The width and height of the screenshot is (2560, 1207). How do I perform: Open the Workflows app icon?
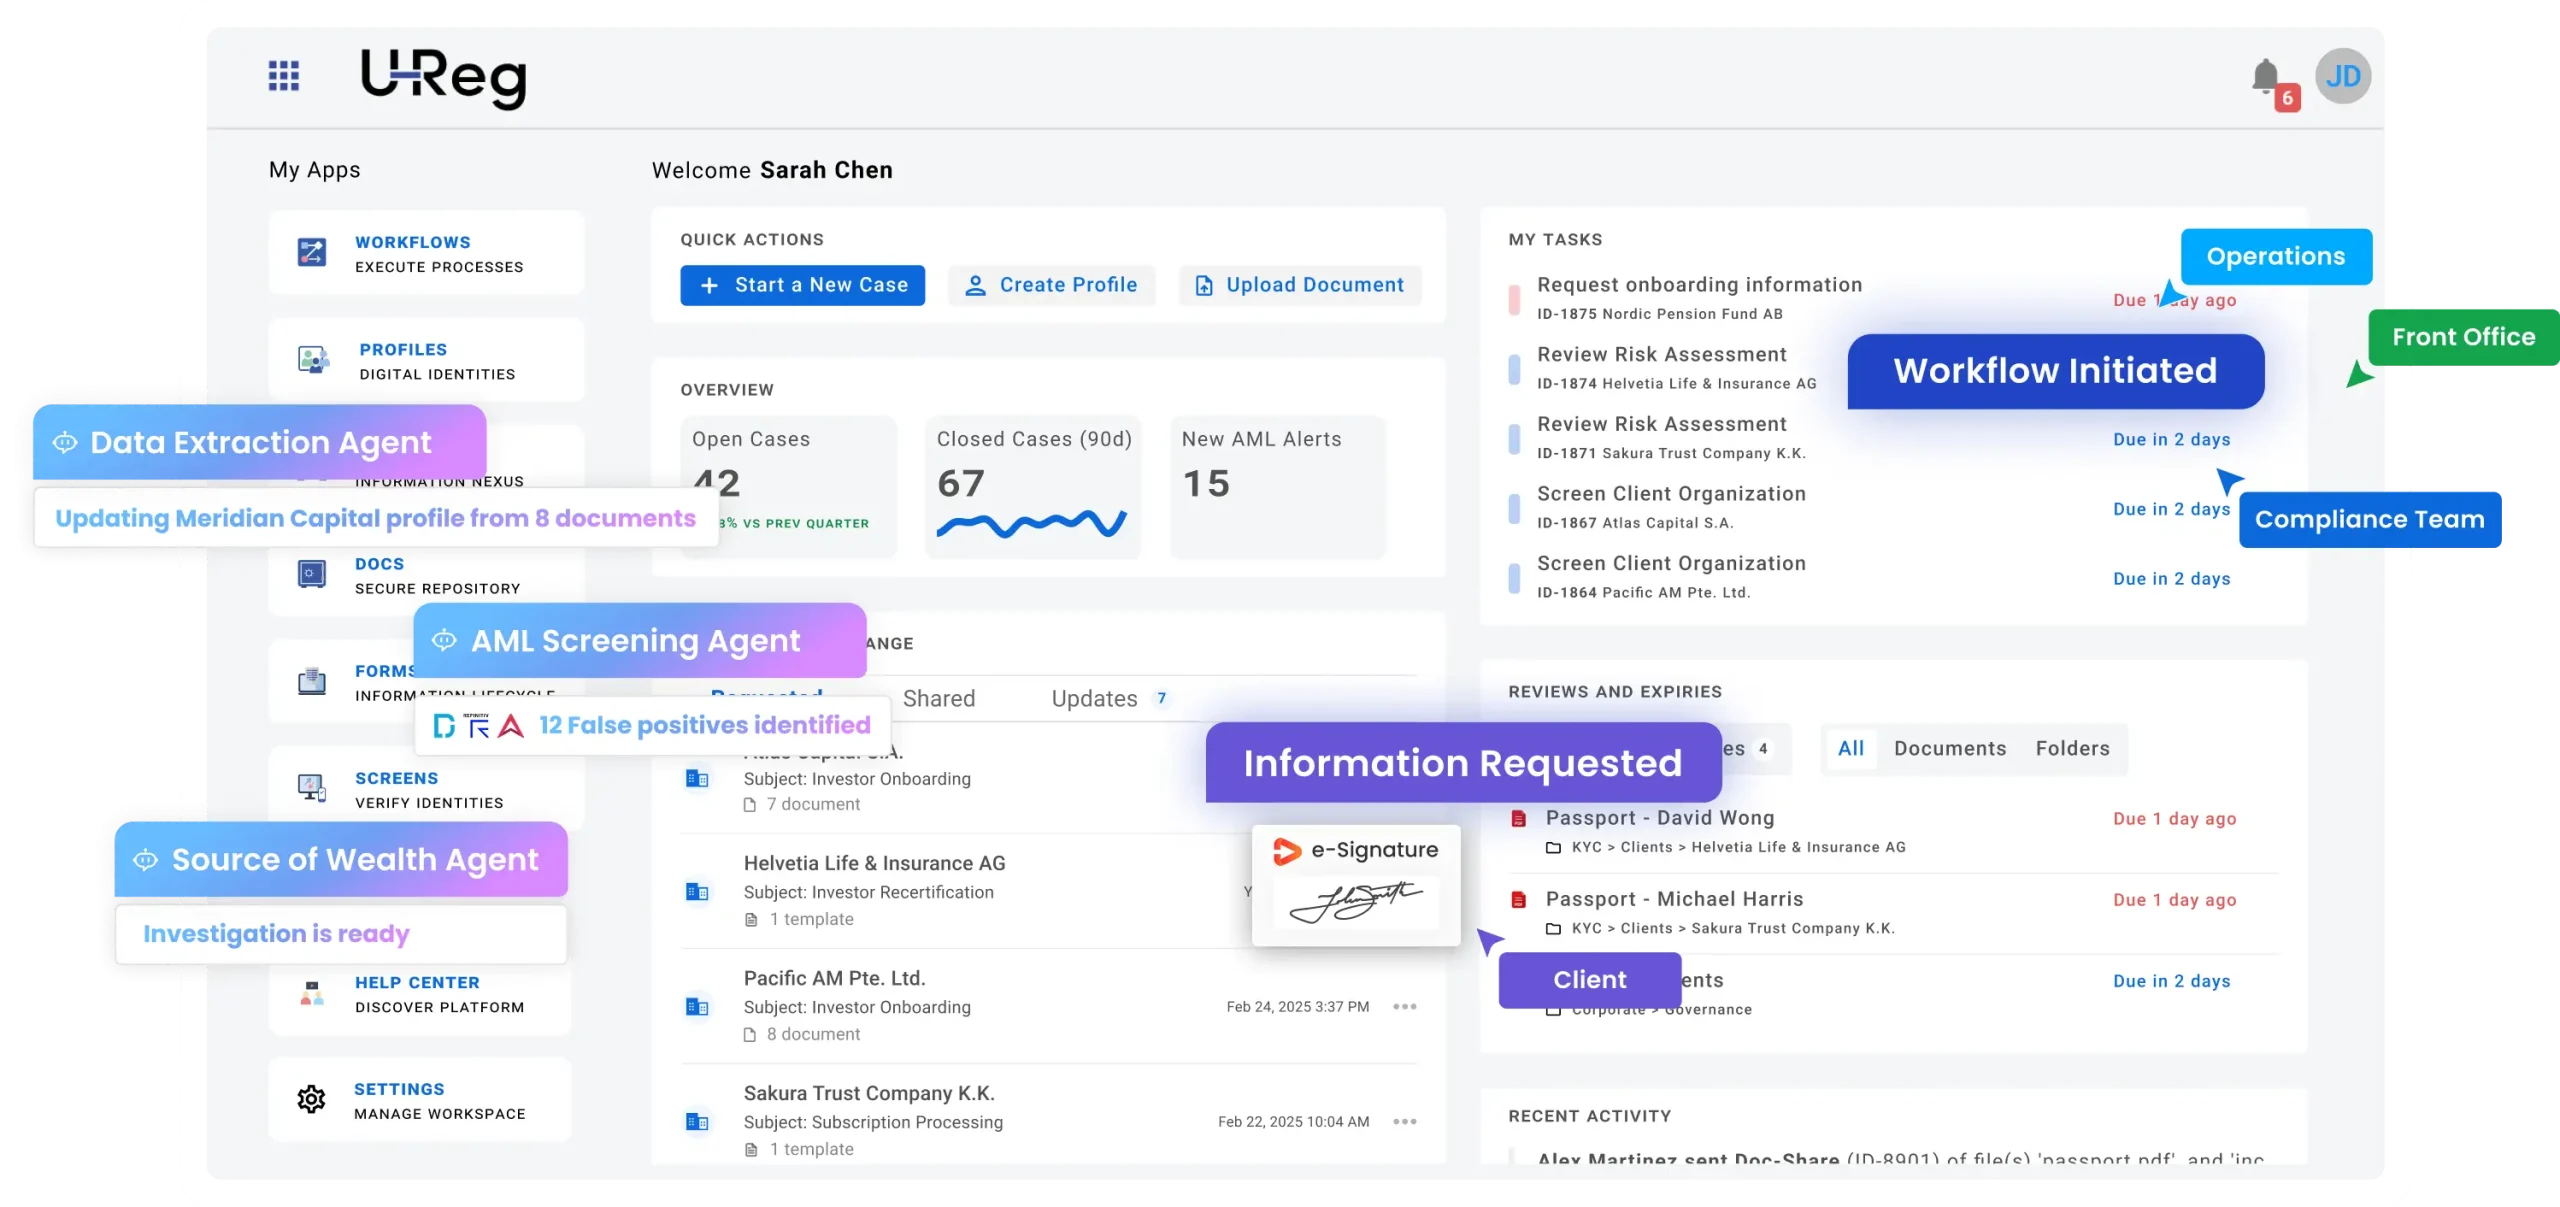coord(312,252)
